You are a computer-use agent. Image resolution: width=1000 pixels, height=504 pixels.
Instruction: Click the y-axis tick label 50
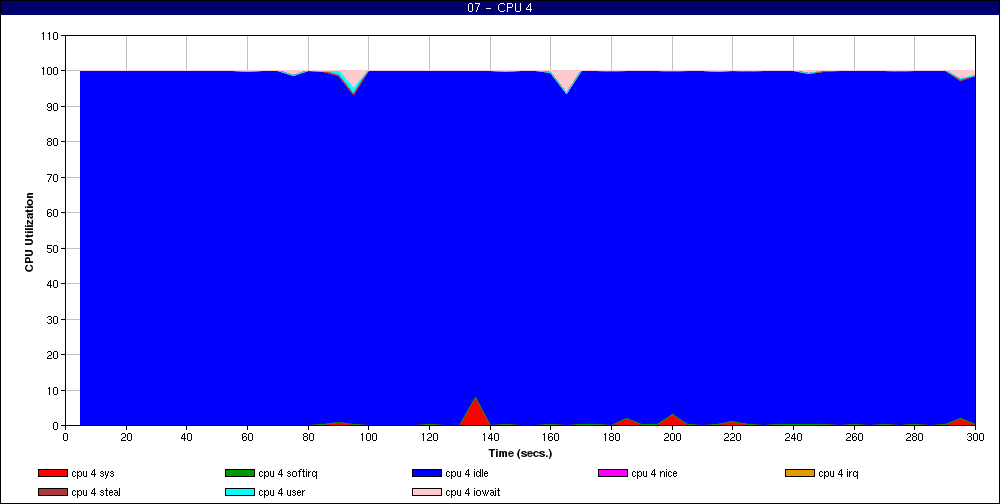[53, 248]
